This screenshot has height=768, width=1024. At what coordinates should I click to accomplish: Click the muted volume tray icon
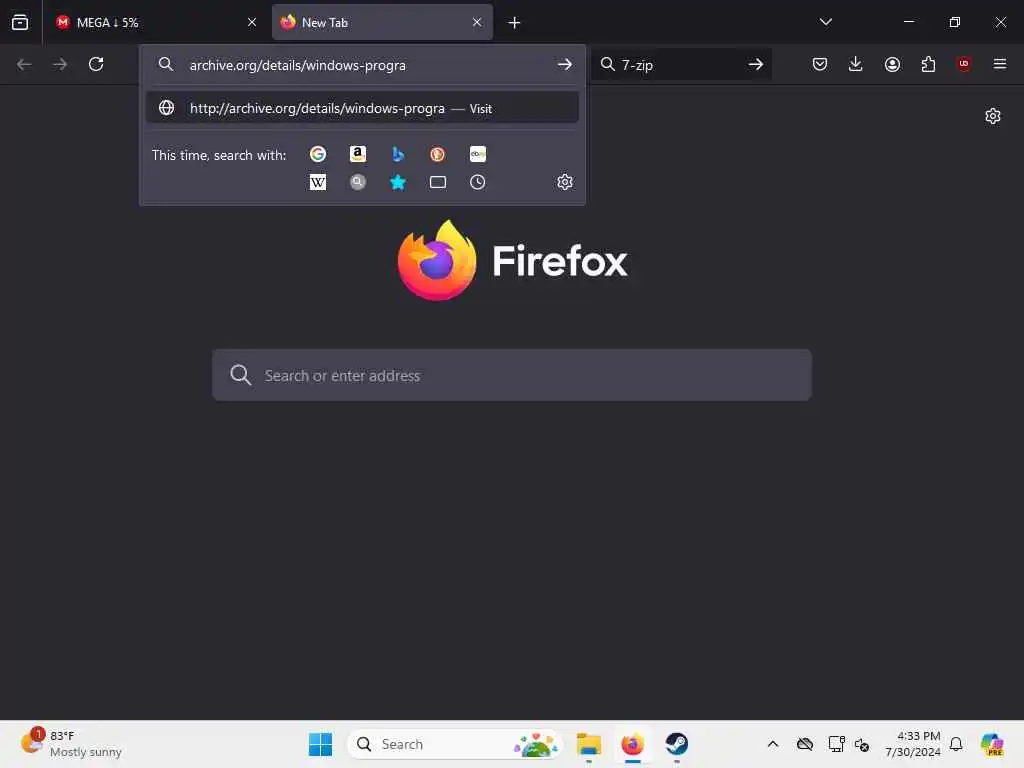862,744
